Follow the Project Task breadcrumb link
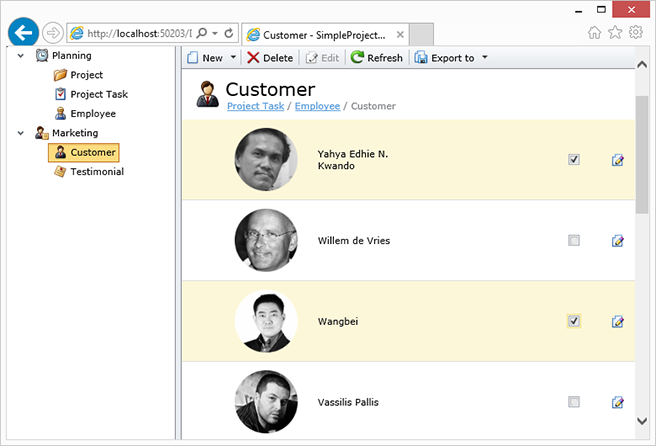 point(256,106)
